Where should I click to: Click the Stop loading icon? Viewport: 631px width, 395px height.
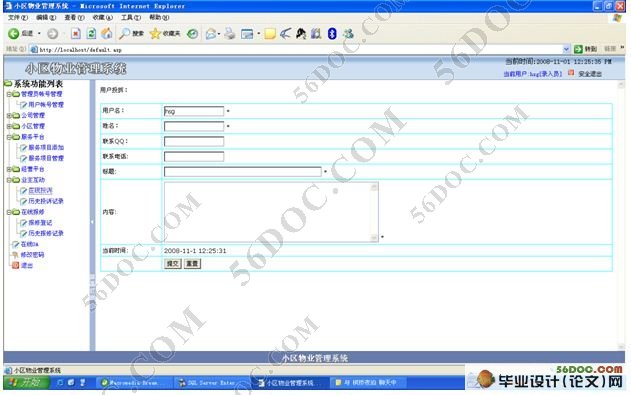(75, 34)
